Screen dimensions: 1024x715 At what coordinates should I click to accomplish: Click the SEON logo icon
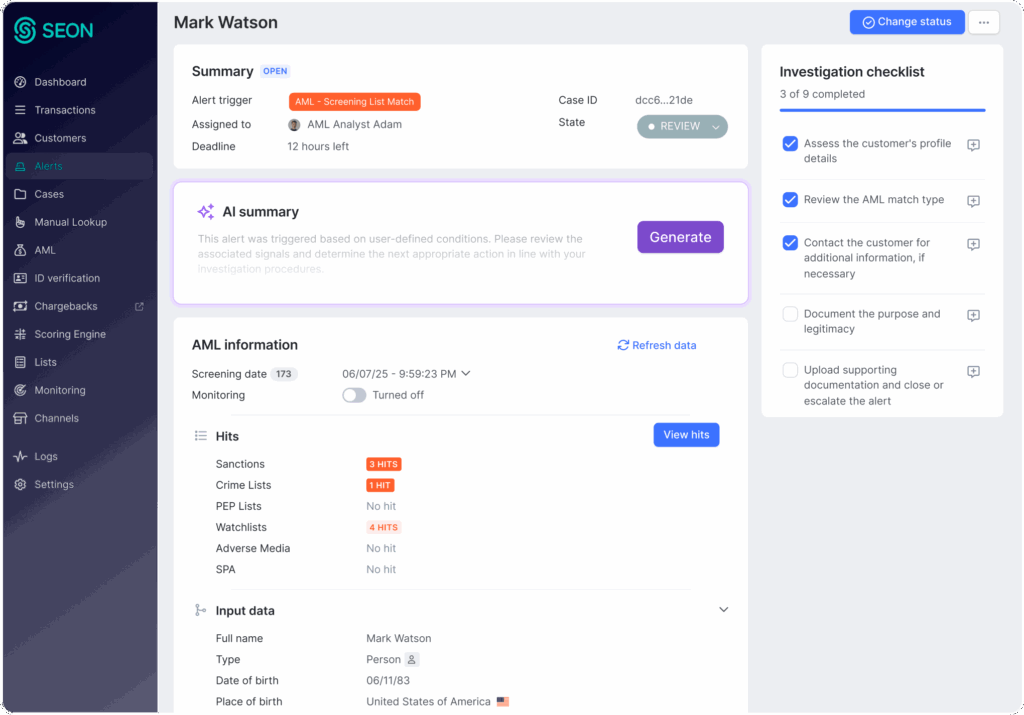[x=25, y=30]
